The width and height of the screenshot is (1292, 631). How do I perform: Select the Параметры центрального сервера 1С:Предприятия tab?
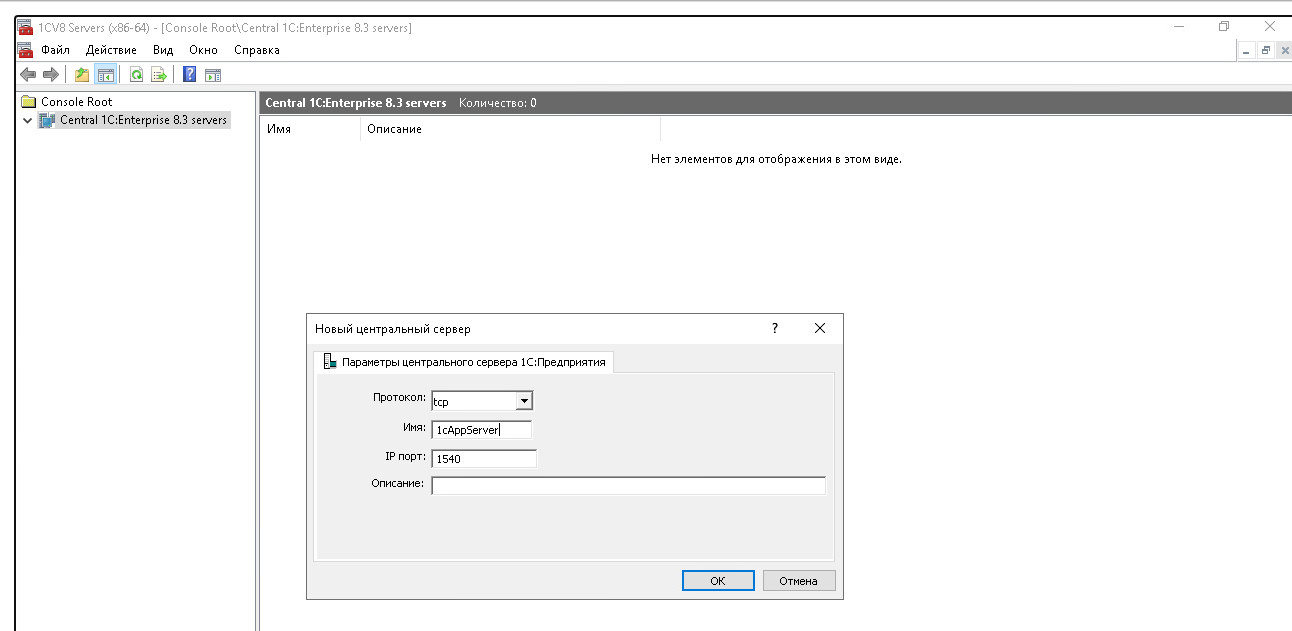click(x=464, y=362)
